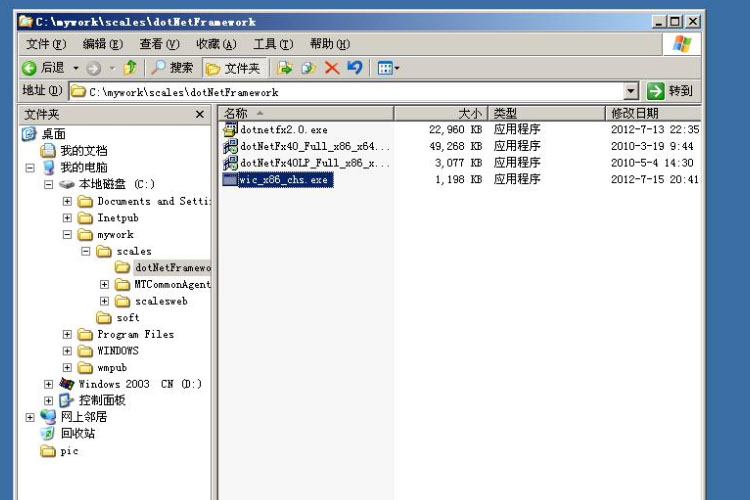This screenshot has height=500, width=750.
Task: Select the dotnetfx2.0.exe file icon
Action: pos(230,129)
